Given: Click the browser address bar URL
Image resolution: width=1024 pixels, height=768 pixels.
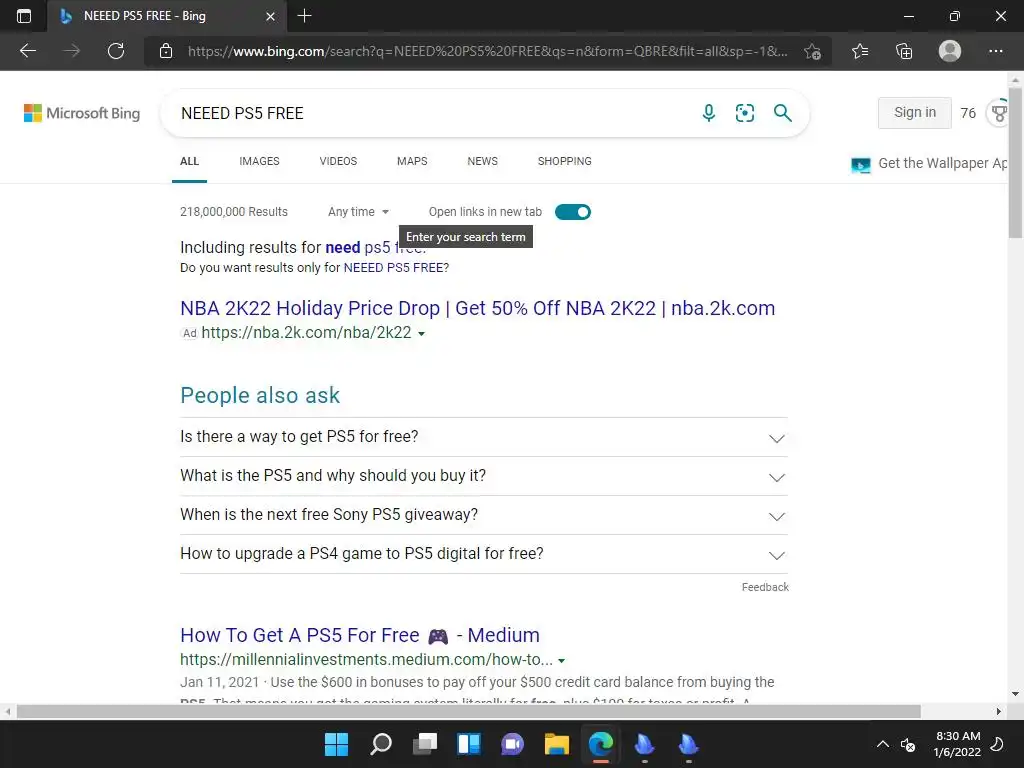Looking at the screenshot, I should click(x=487, y=51).
